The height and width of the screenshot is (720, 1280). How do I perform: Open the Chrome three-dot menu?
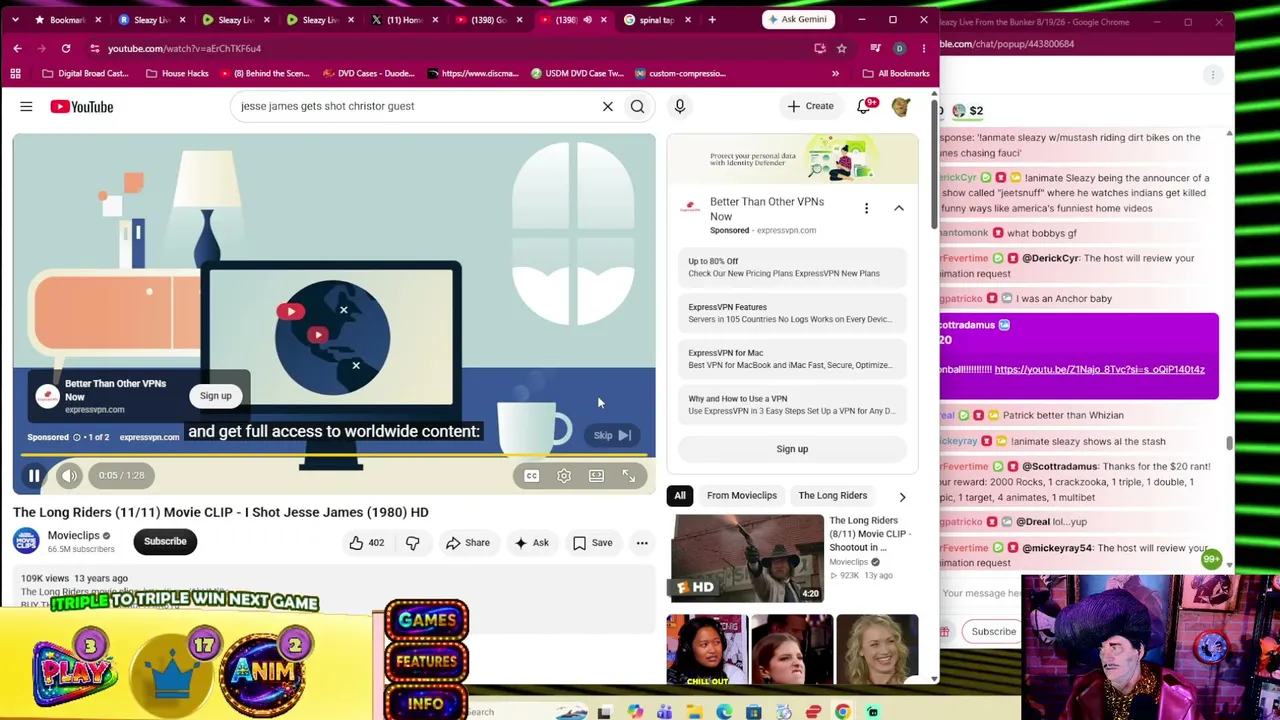click(x=923, y=48)
